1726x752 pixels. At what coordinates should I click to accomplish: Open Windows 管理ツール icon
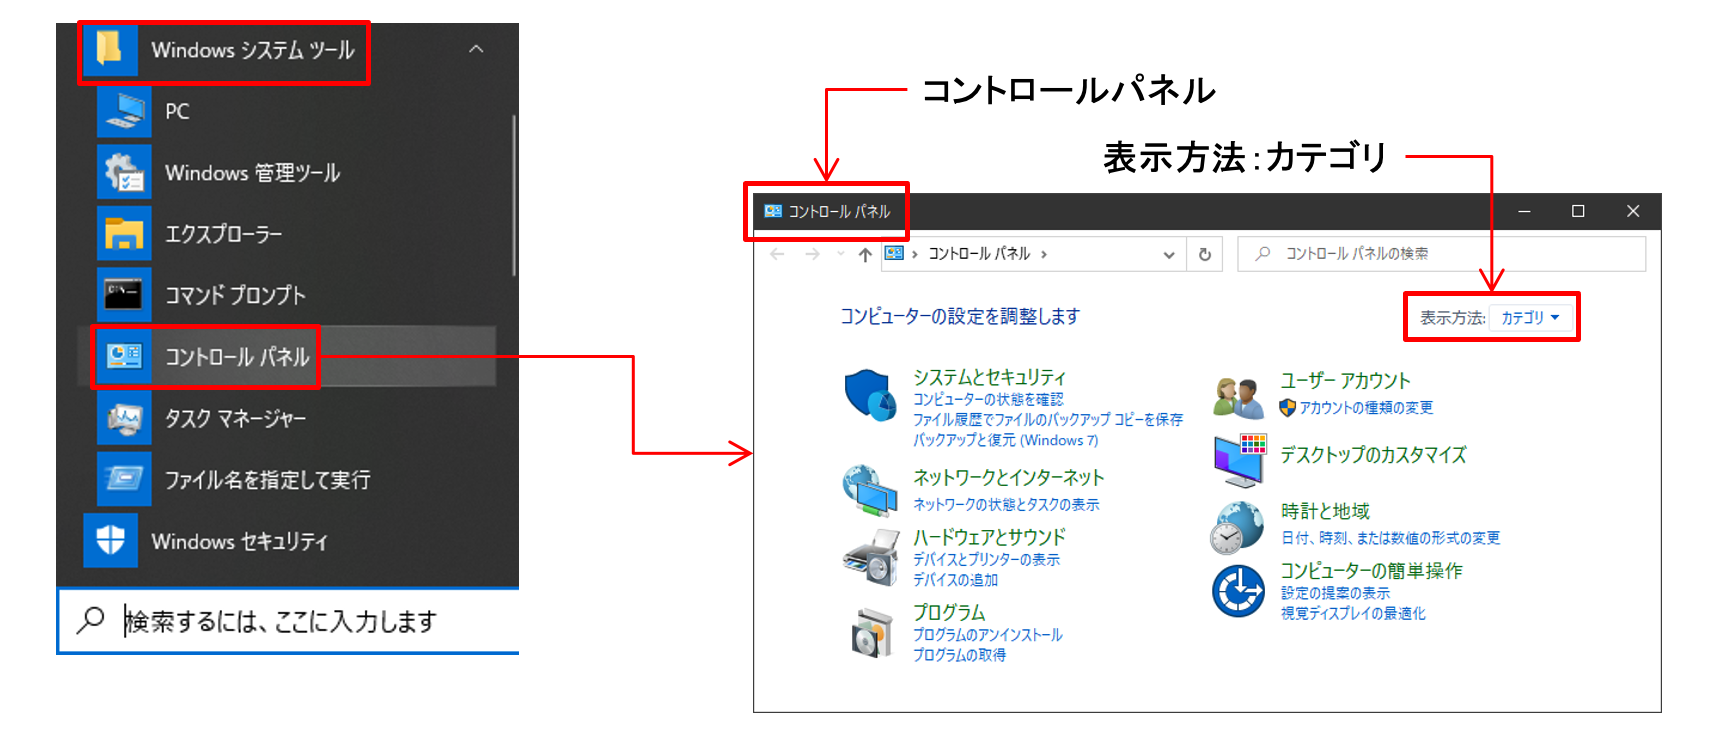124,172
